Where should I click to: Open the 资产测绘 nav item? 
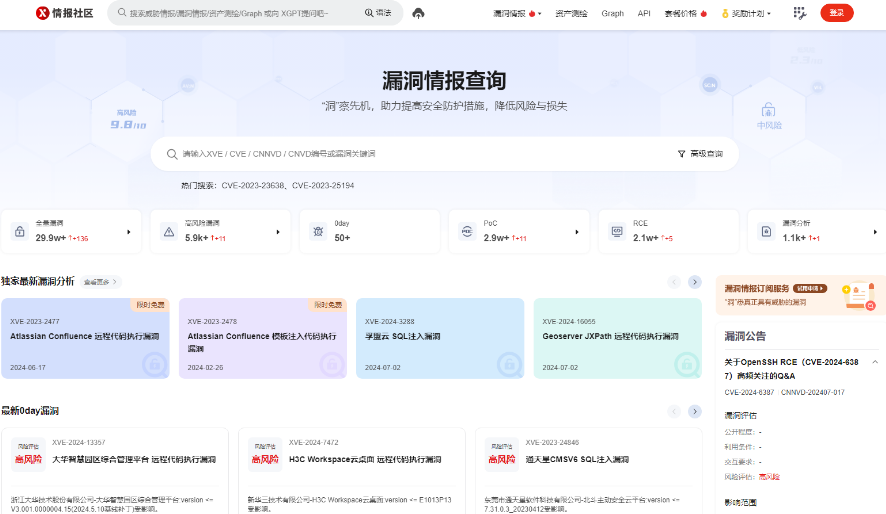[x=570, y=13]
